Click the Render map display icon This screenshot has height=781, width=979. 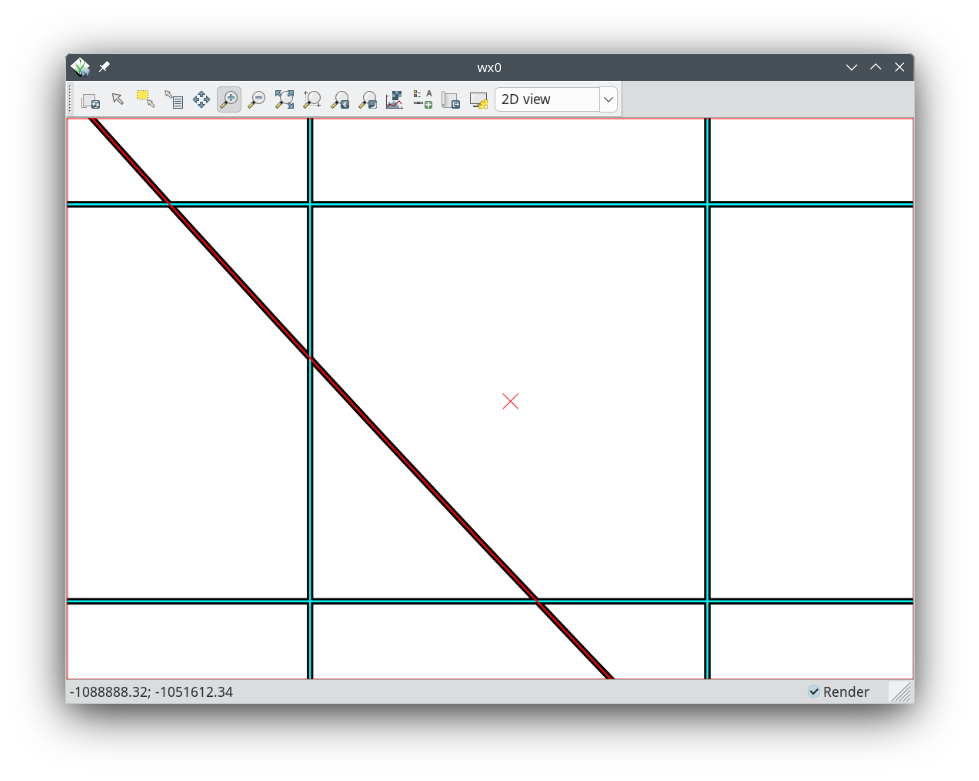tap(91, 100)
